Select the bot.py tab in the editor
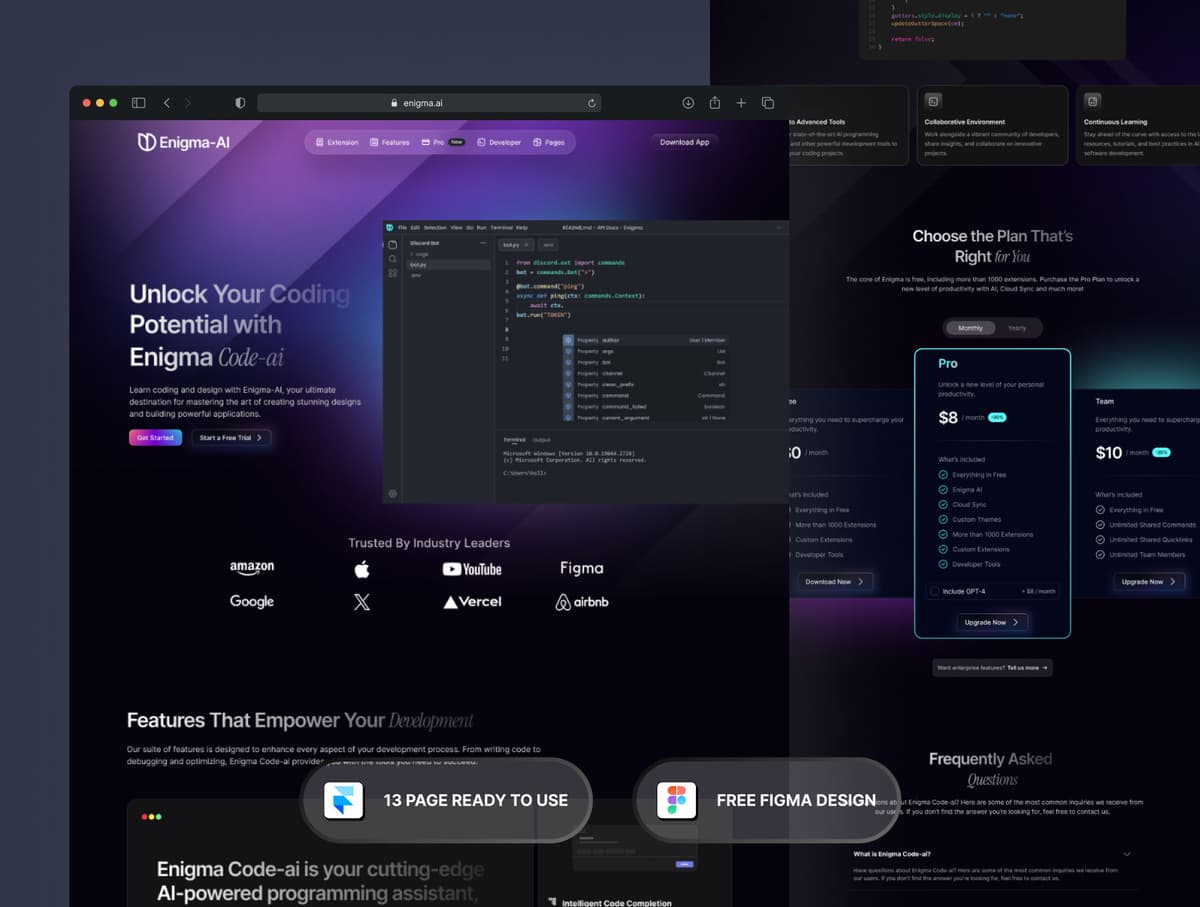Viewport: 1200px width, 907px height. click(513, 244)
